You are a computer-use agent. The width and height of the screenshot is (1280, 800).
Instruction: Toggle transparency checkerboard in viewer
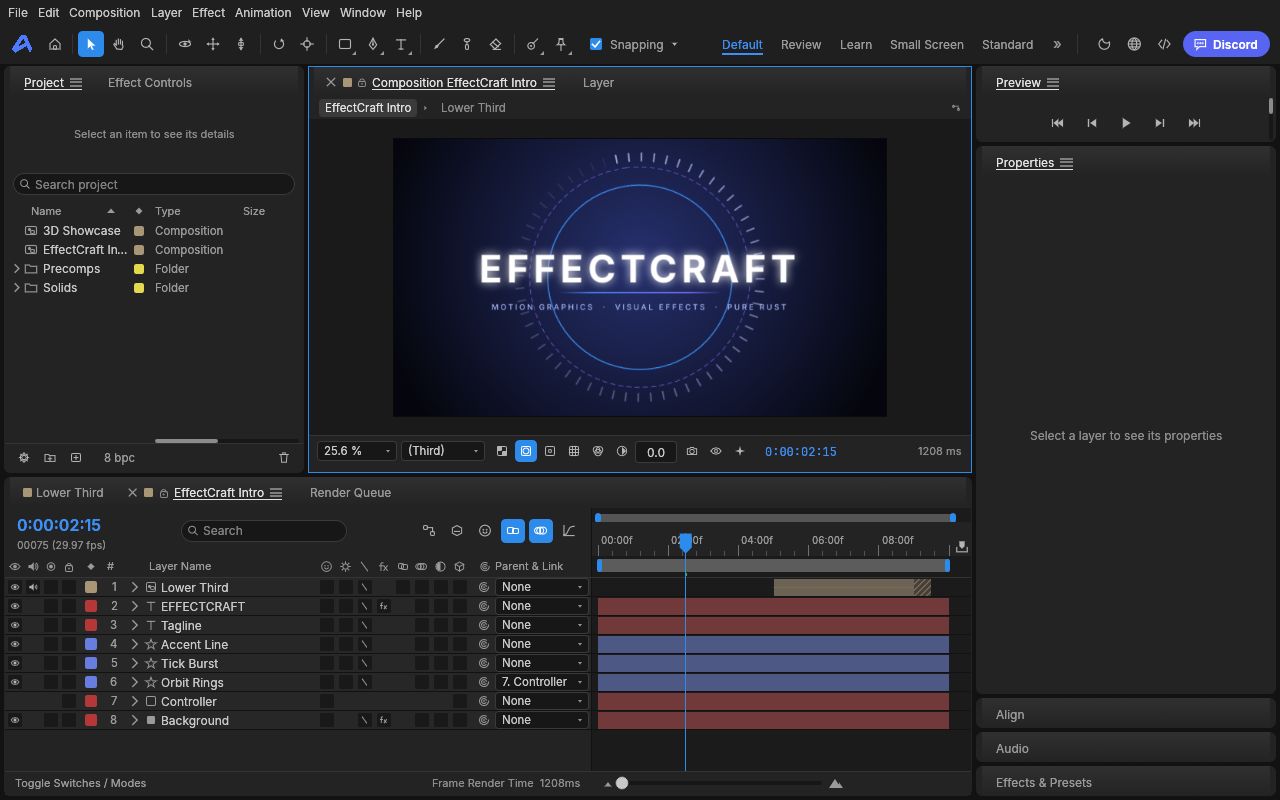[x=502, y=451]
